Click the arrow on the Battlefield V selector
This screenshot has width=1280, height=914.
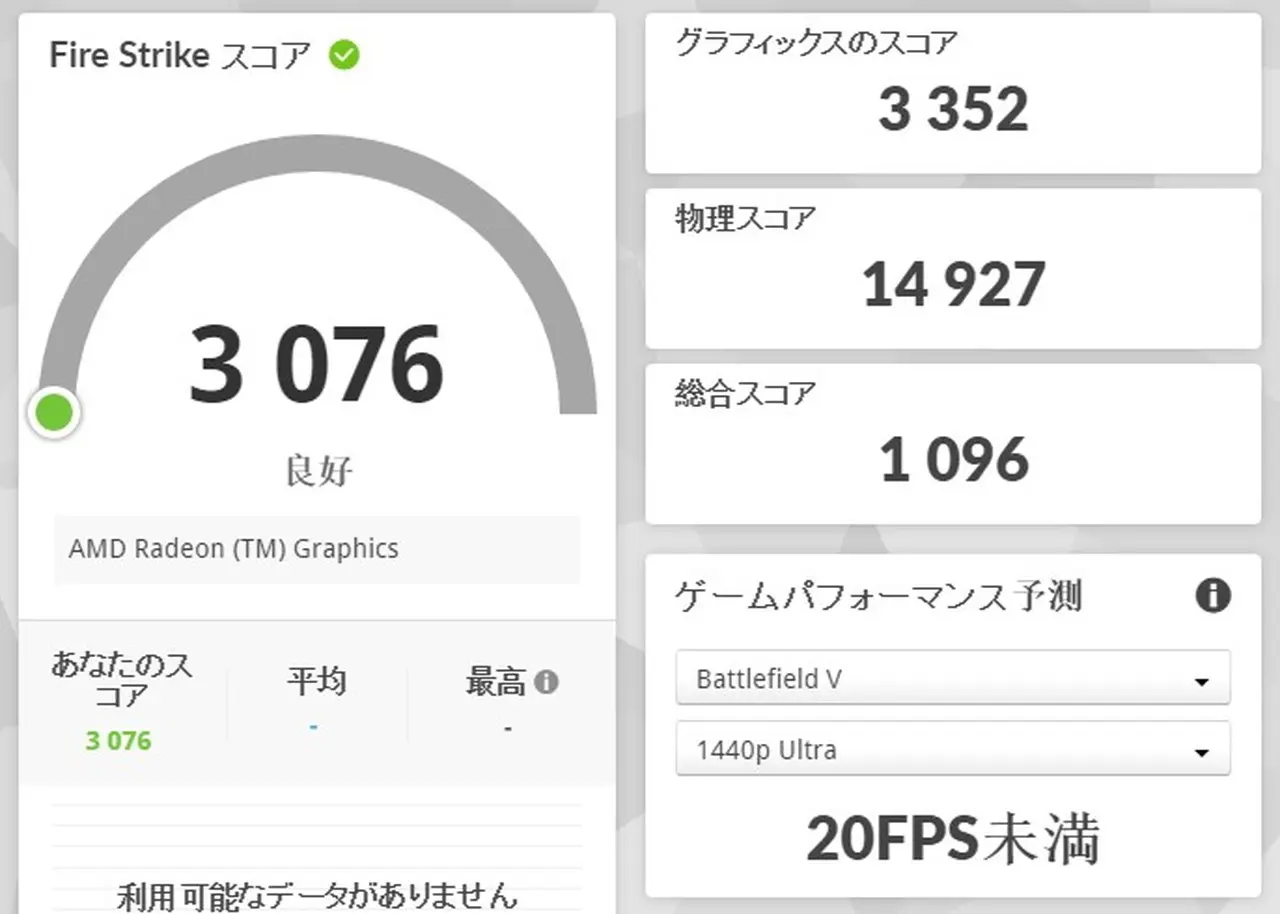[1201, 681]
